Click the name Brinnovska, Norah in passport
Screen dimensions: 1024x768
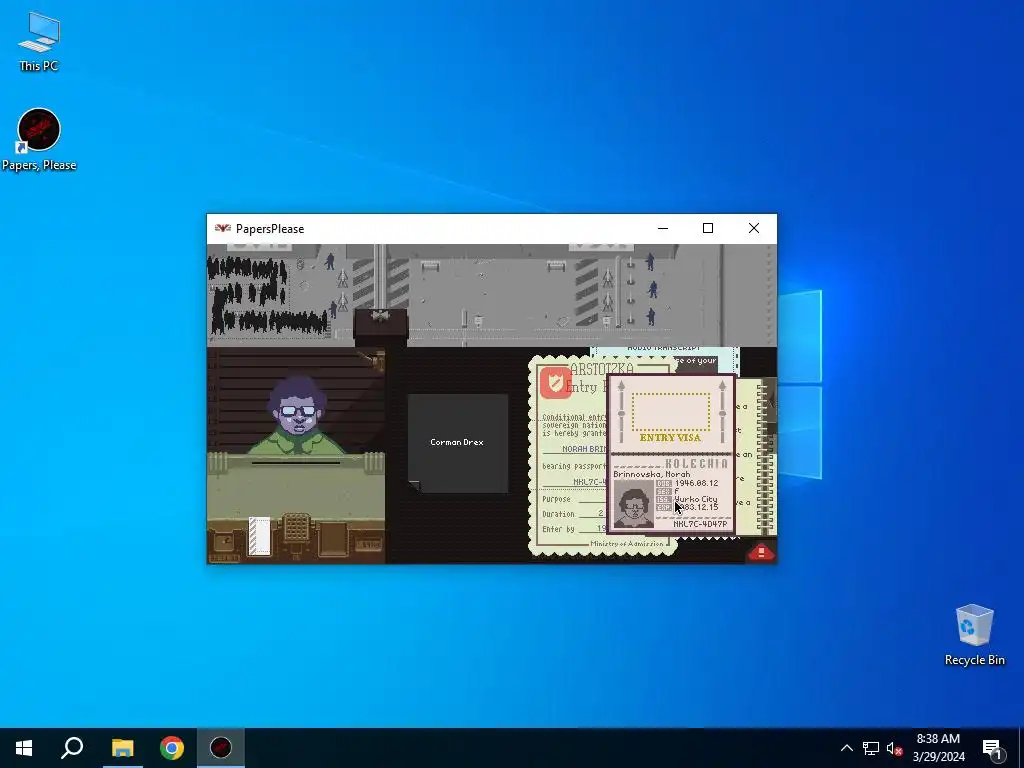click(651, 474)
